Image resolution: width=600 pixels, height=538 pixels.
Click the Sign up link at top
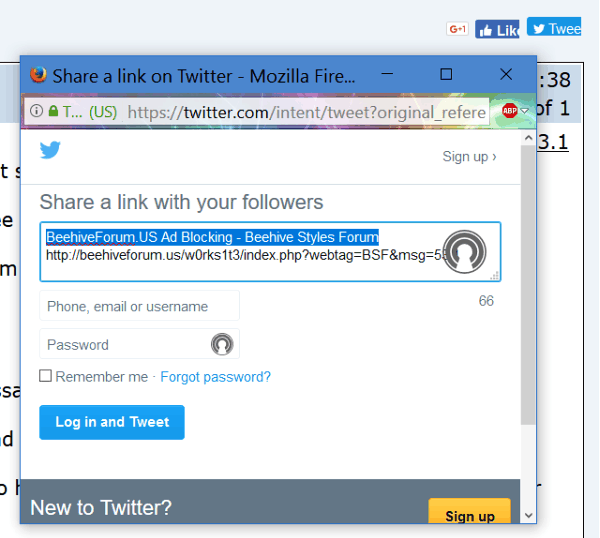pos(469,157)
